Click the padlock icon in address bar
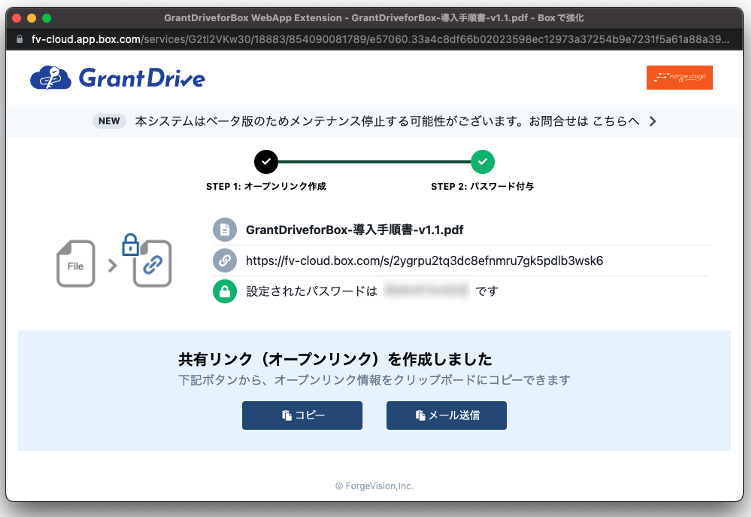Image resolution: width=751 pixels, height=517 pixels. point(20,39)
